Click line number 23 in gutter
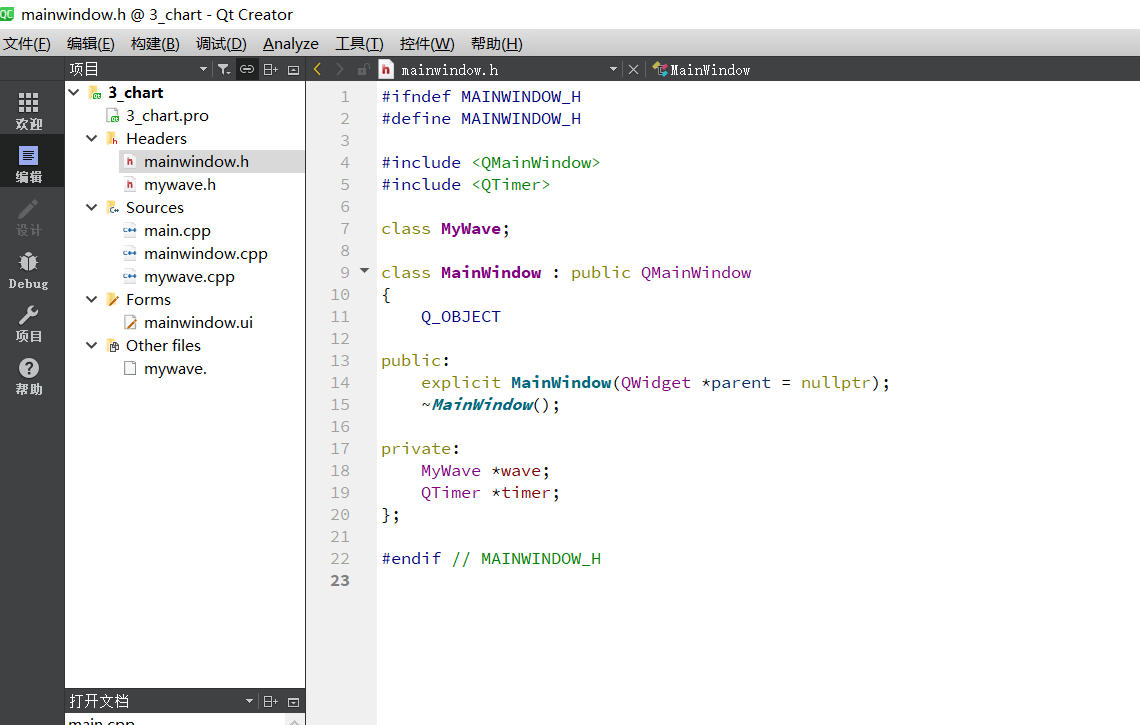 340,580
